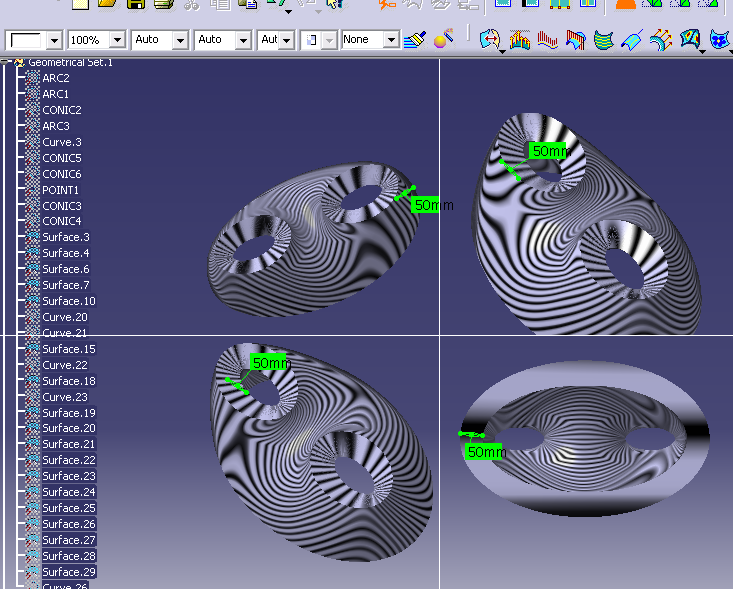This screenshot has width=733, height=589.
Task: Expand the Undo history arrow
Action: [289, 11]
